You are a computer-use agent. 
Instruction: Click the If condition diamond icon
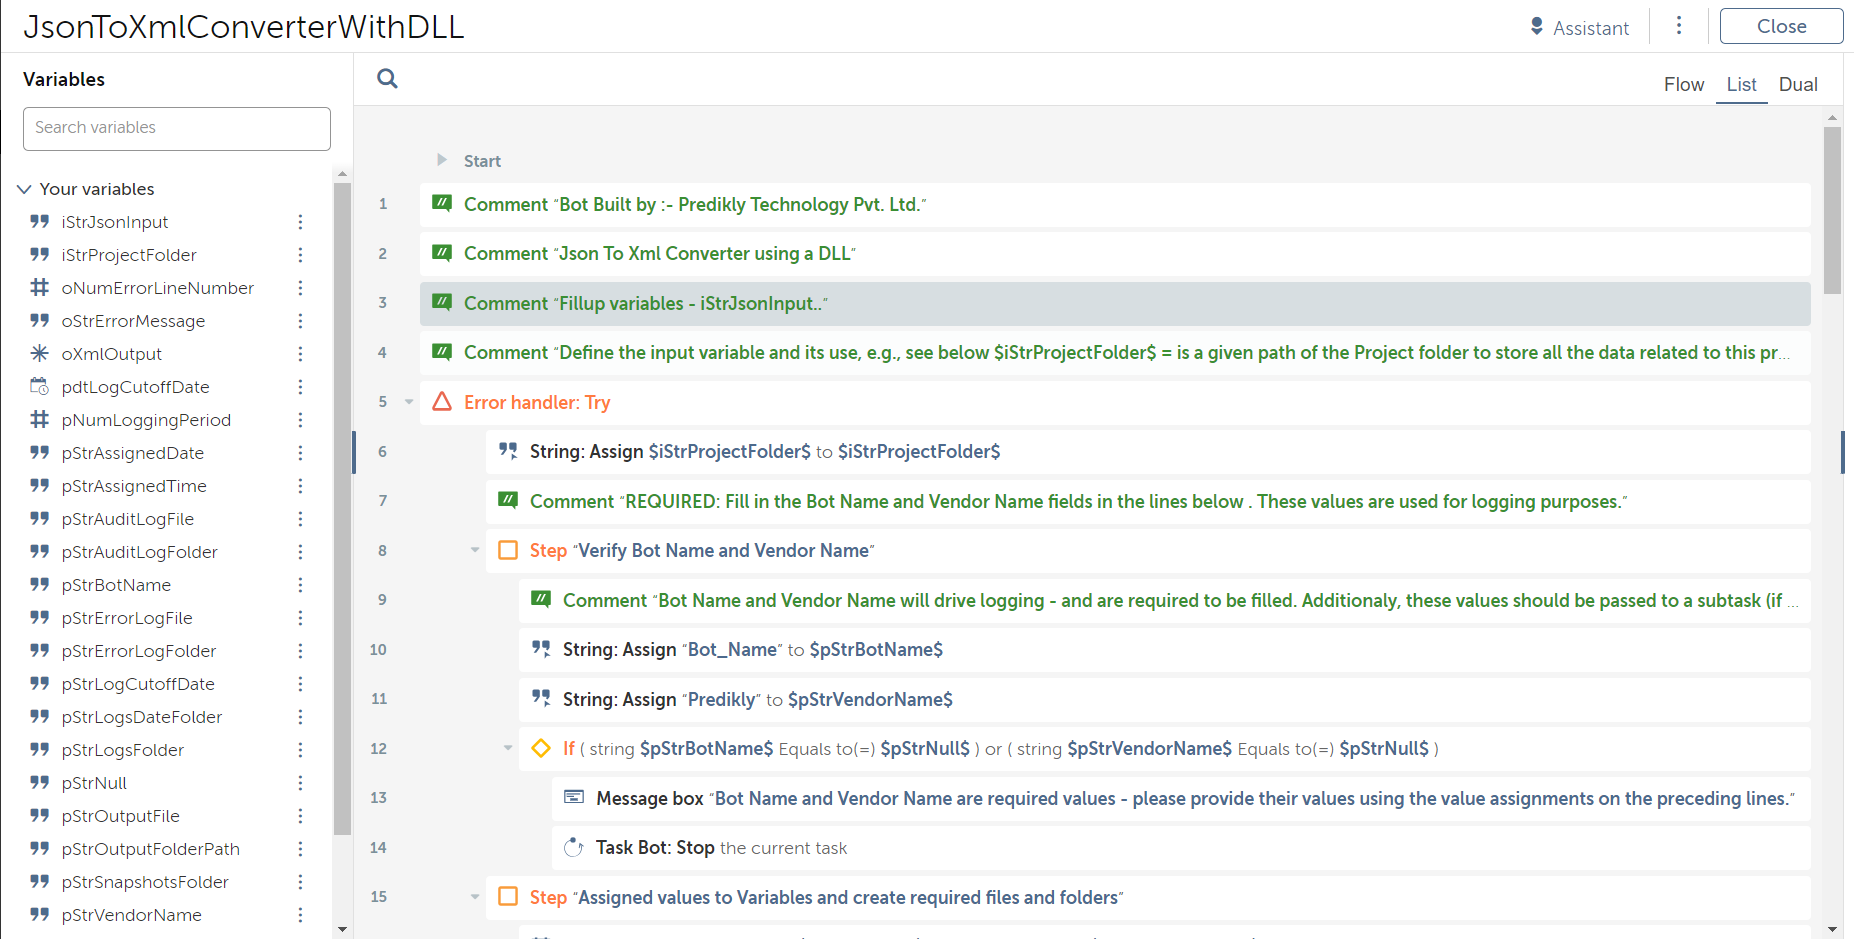[541, 748]
